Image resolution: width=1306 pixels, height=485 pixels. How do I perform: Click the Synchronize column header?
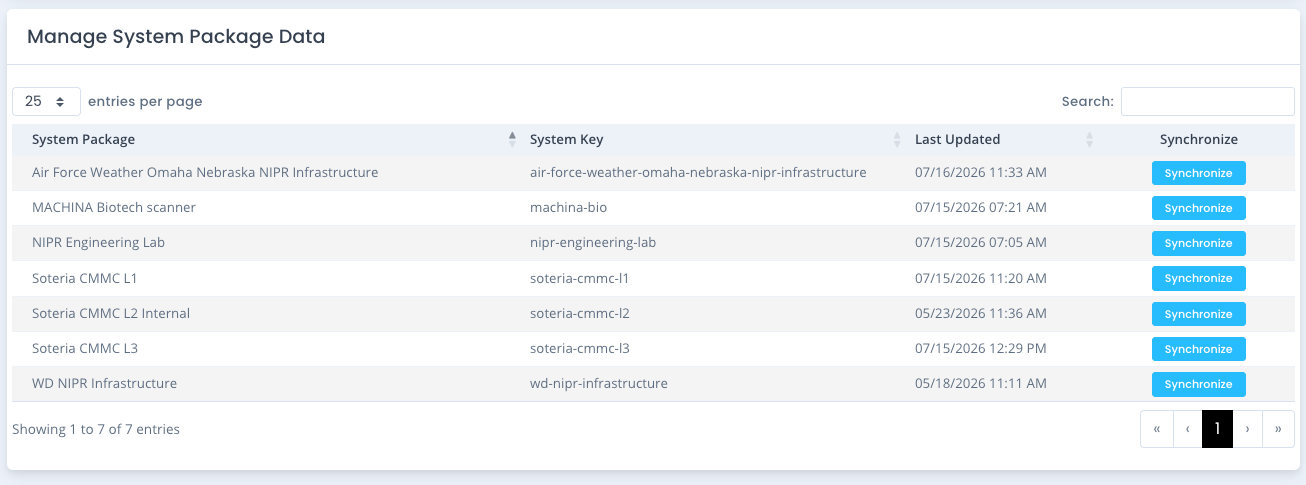pyautogui.click(x=1198, y=140)
